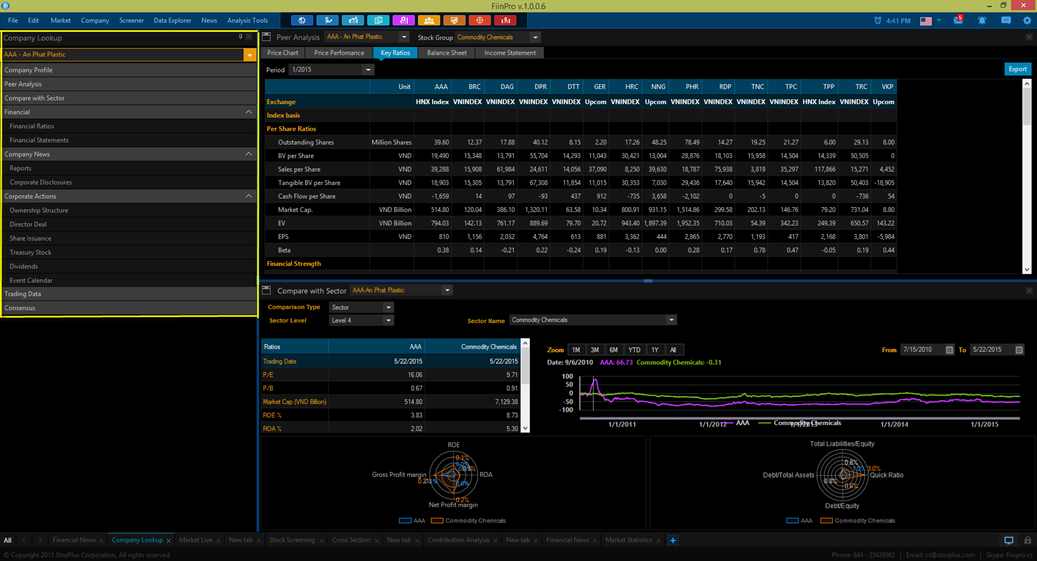This screenshot has height=561, width=1037.
Task: Open the Contribution Analysis bottom tab
Action: pyautogui.click(x=458, y=540)
